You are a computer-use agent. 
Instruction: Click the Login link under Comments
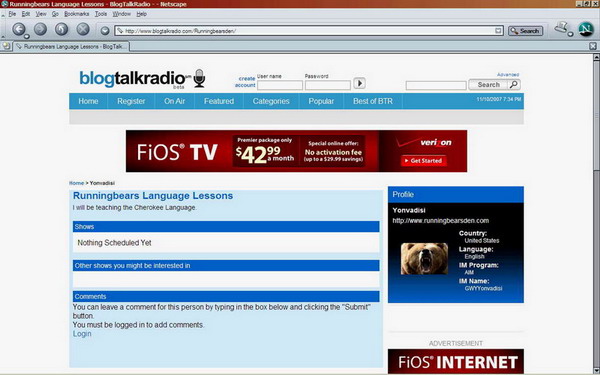coord(82,334)
